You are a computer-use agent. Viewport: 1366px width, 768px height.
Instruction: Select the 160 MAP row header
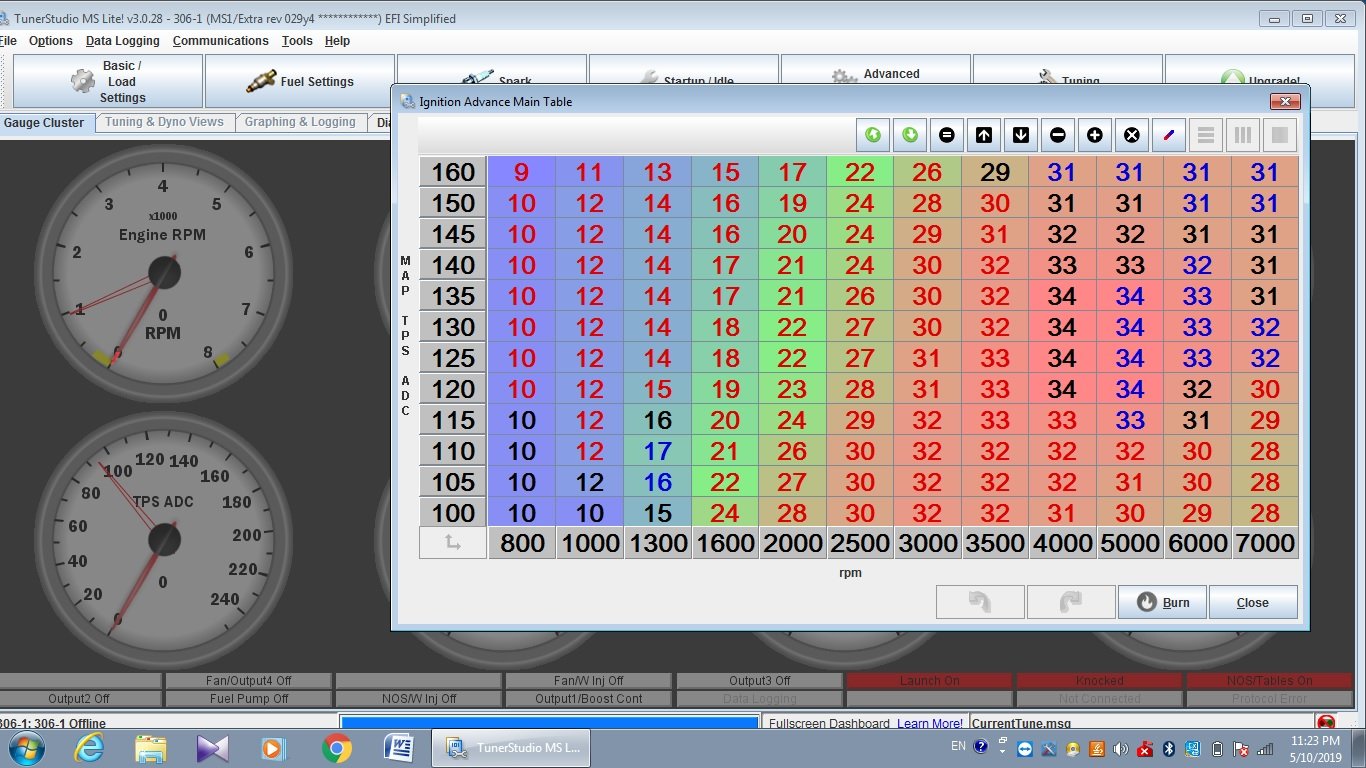[453, 172]
